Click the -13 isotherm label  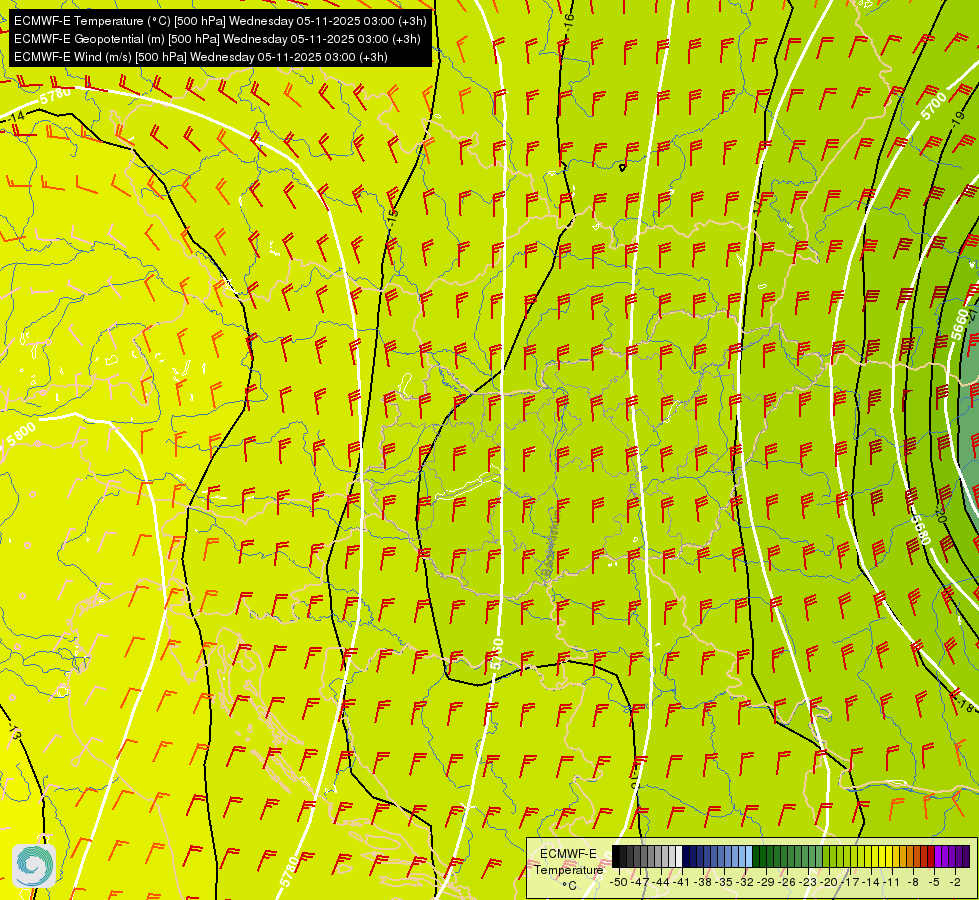coord(14,731)
